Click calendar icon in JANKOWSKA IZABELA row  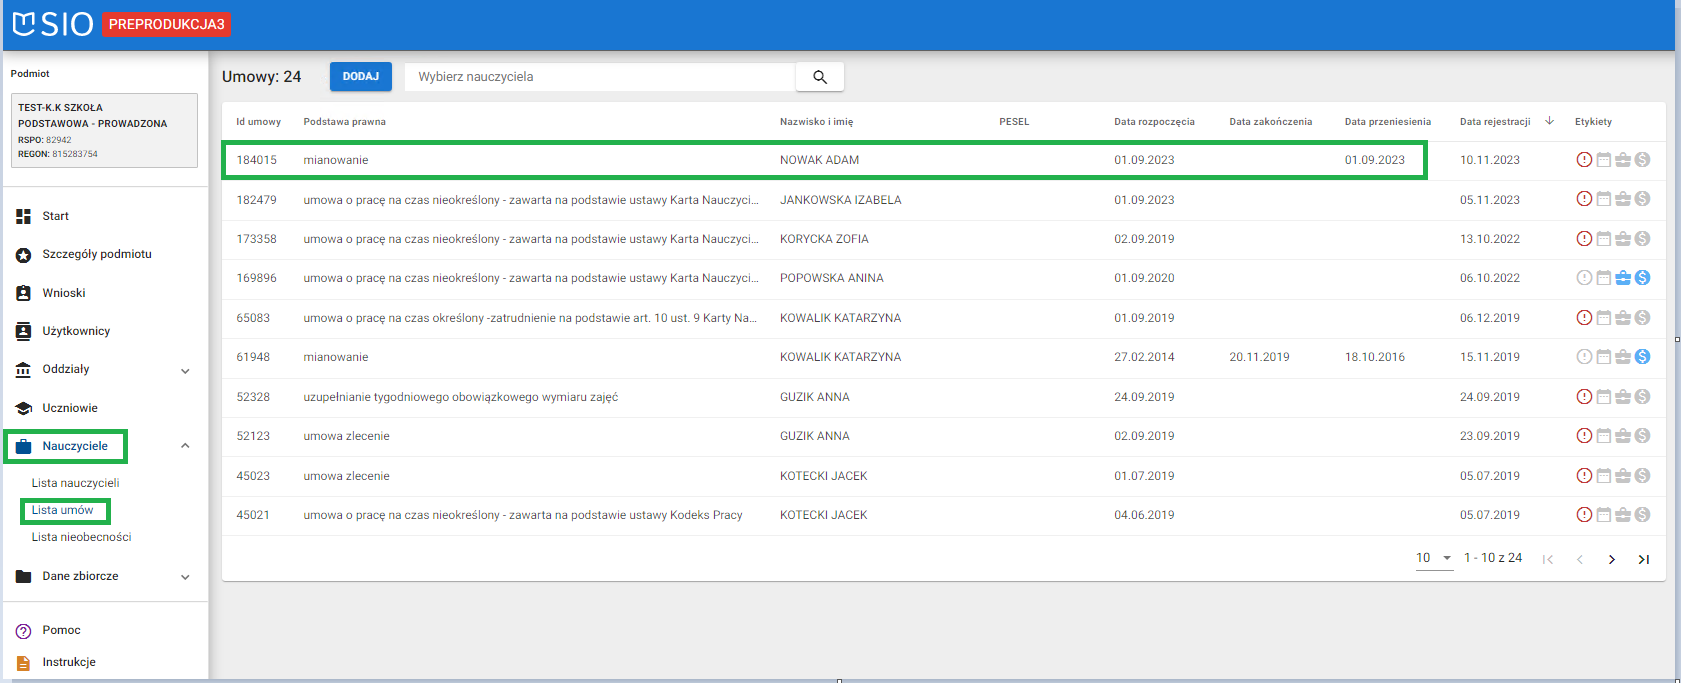(1604, 199)
